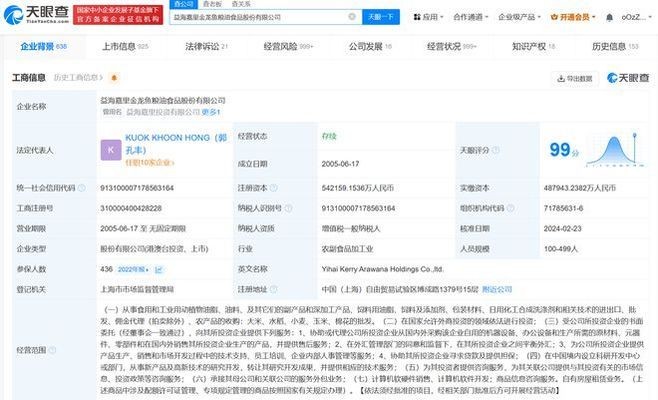Open the user account oOzZ menu
The height and width of the screenshot is (400, 658).
click(x=637, y=17)
